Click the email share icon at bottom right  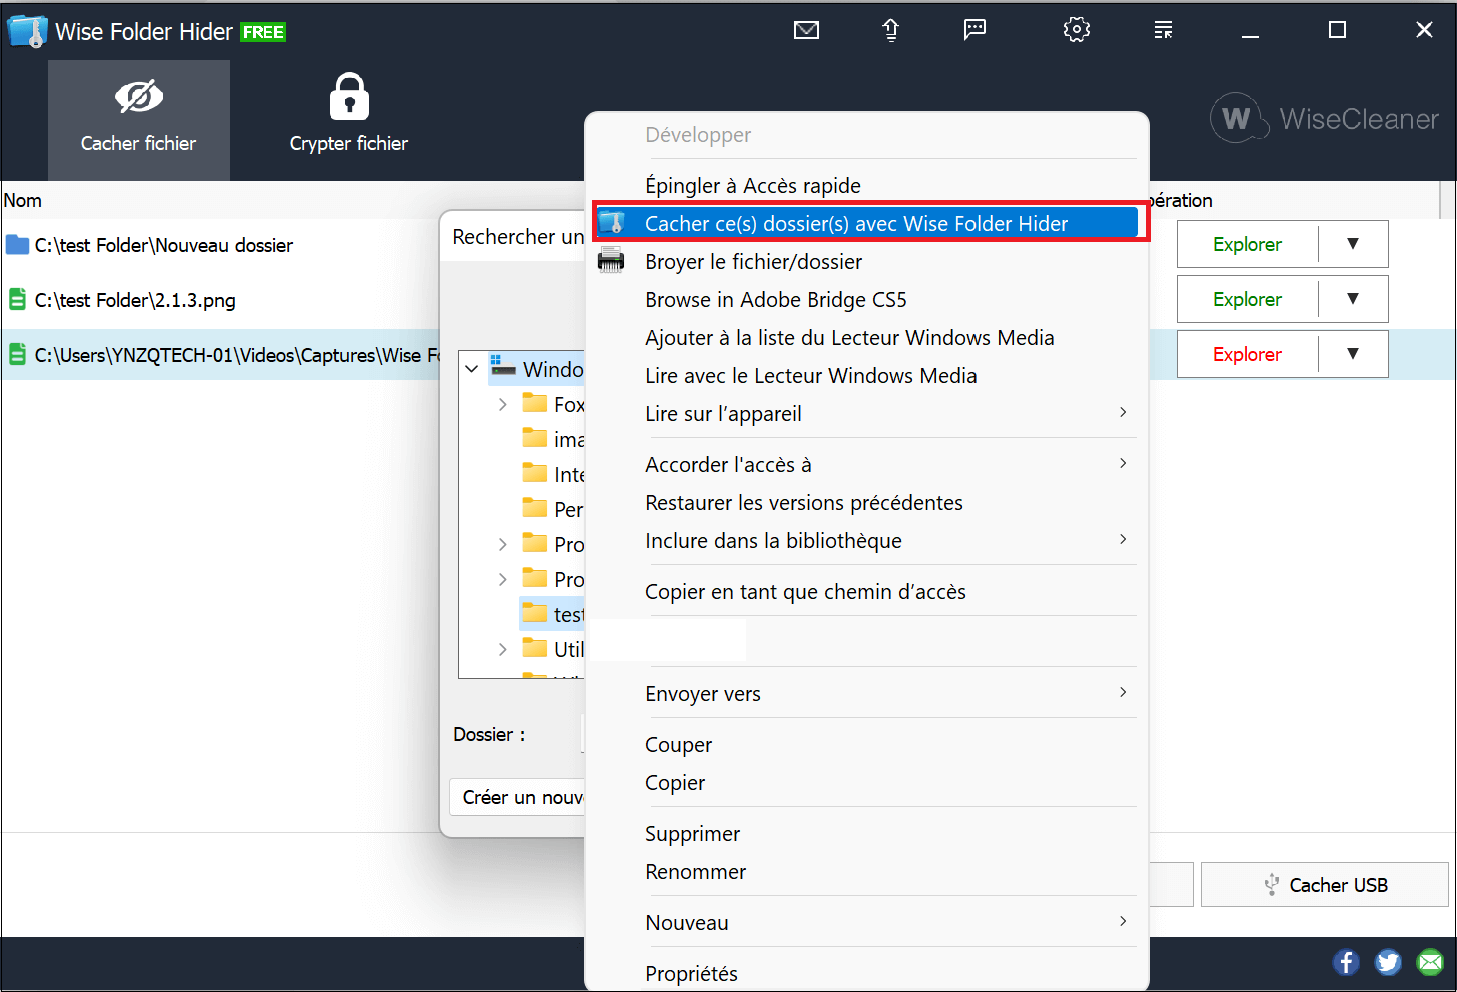point(1430,962)
